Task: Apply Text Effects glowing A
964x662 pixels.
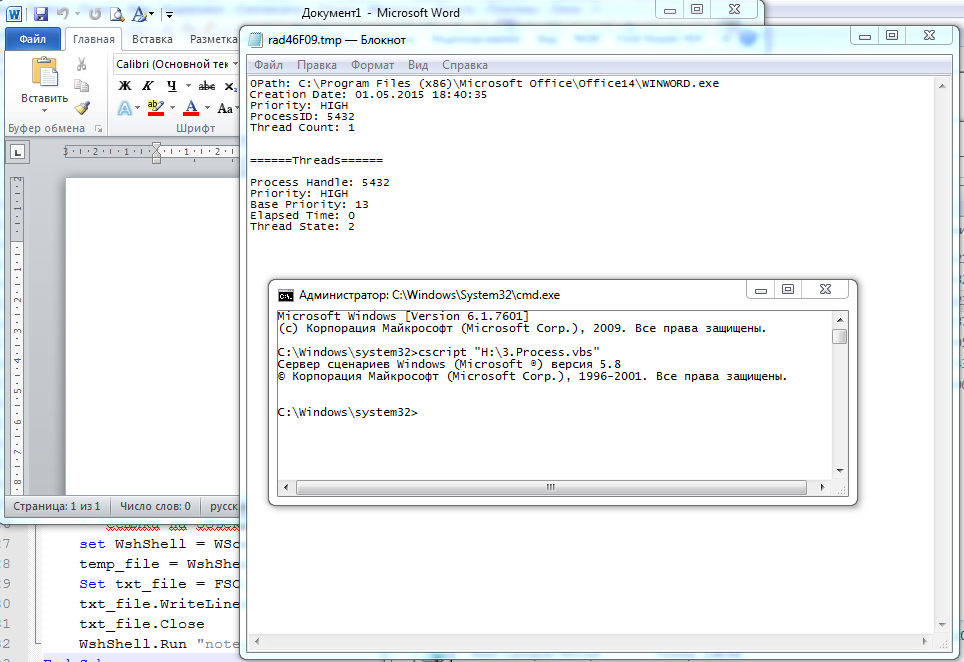Action: click(125, 109)
